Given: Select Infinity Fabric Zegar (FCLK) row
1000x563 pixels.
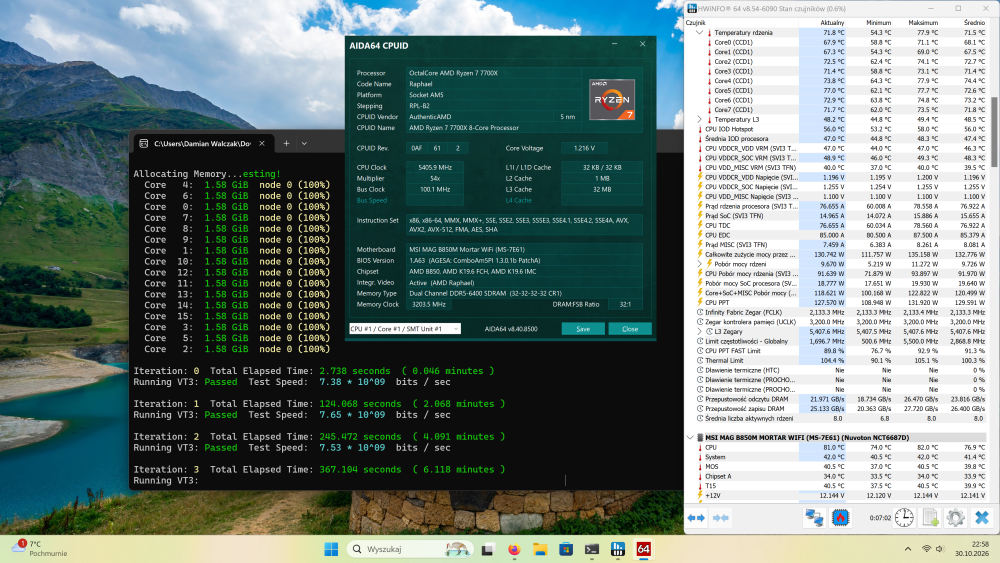Looking at the screenshot, I should pyautogui.click(x=837, y=312).
